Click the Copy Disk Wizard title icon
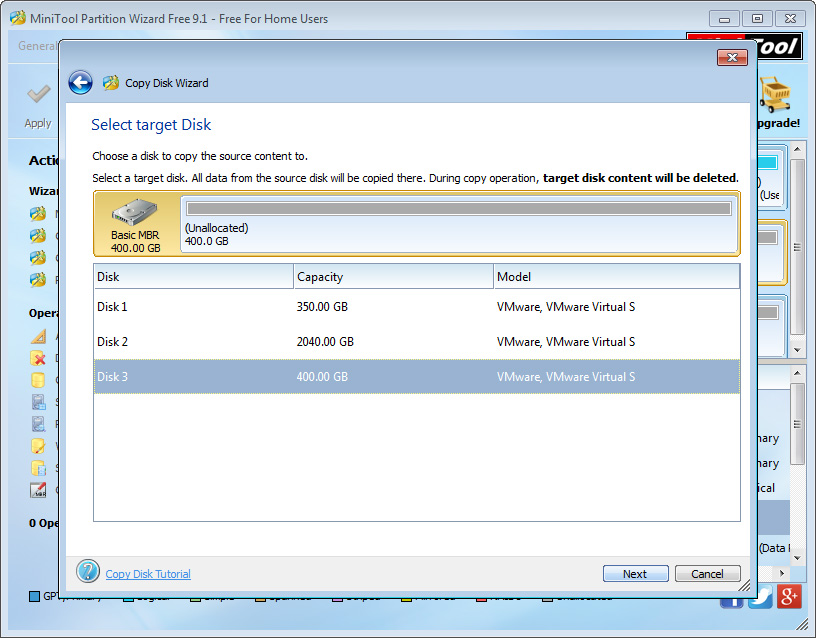 tap(109, 83)
